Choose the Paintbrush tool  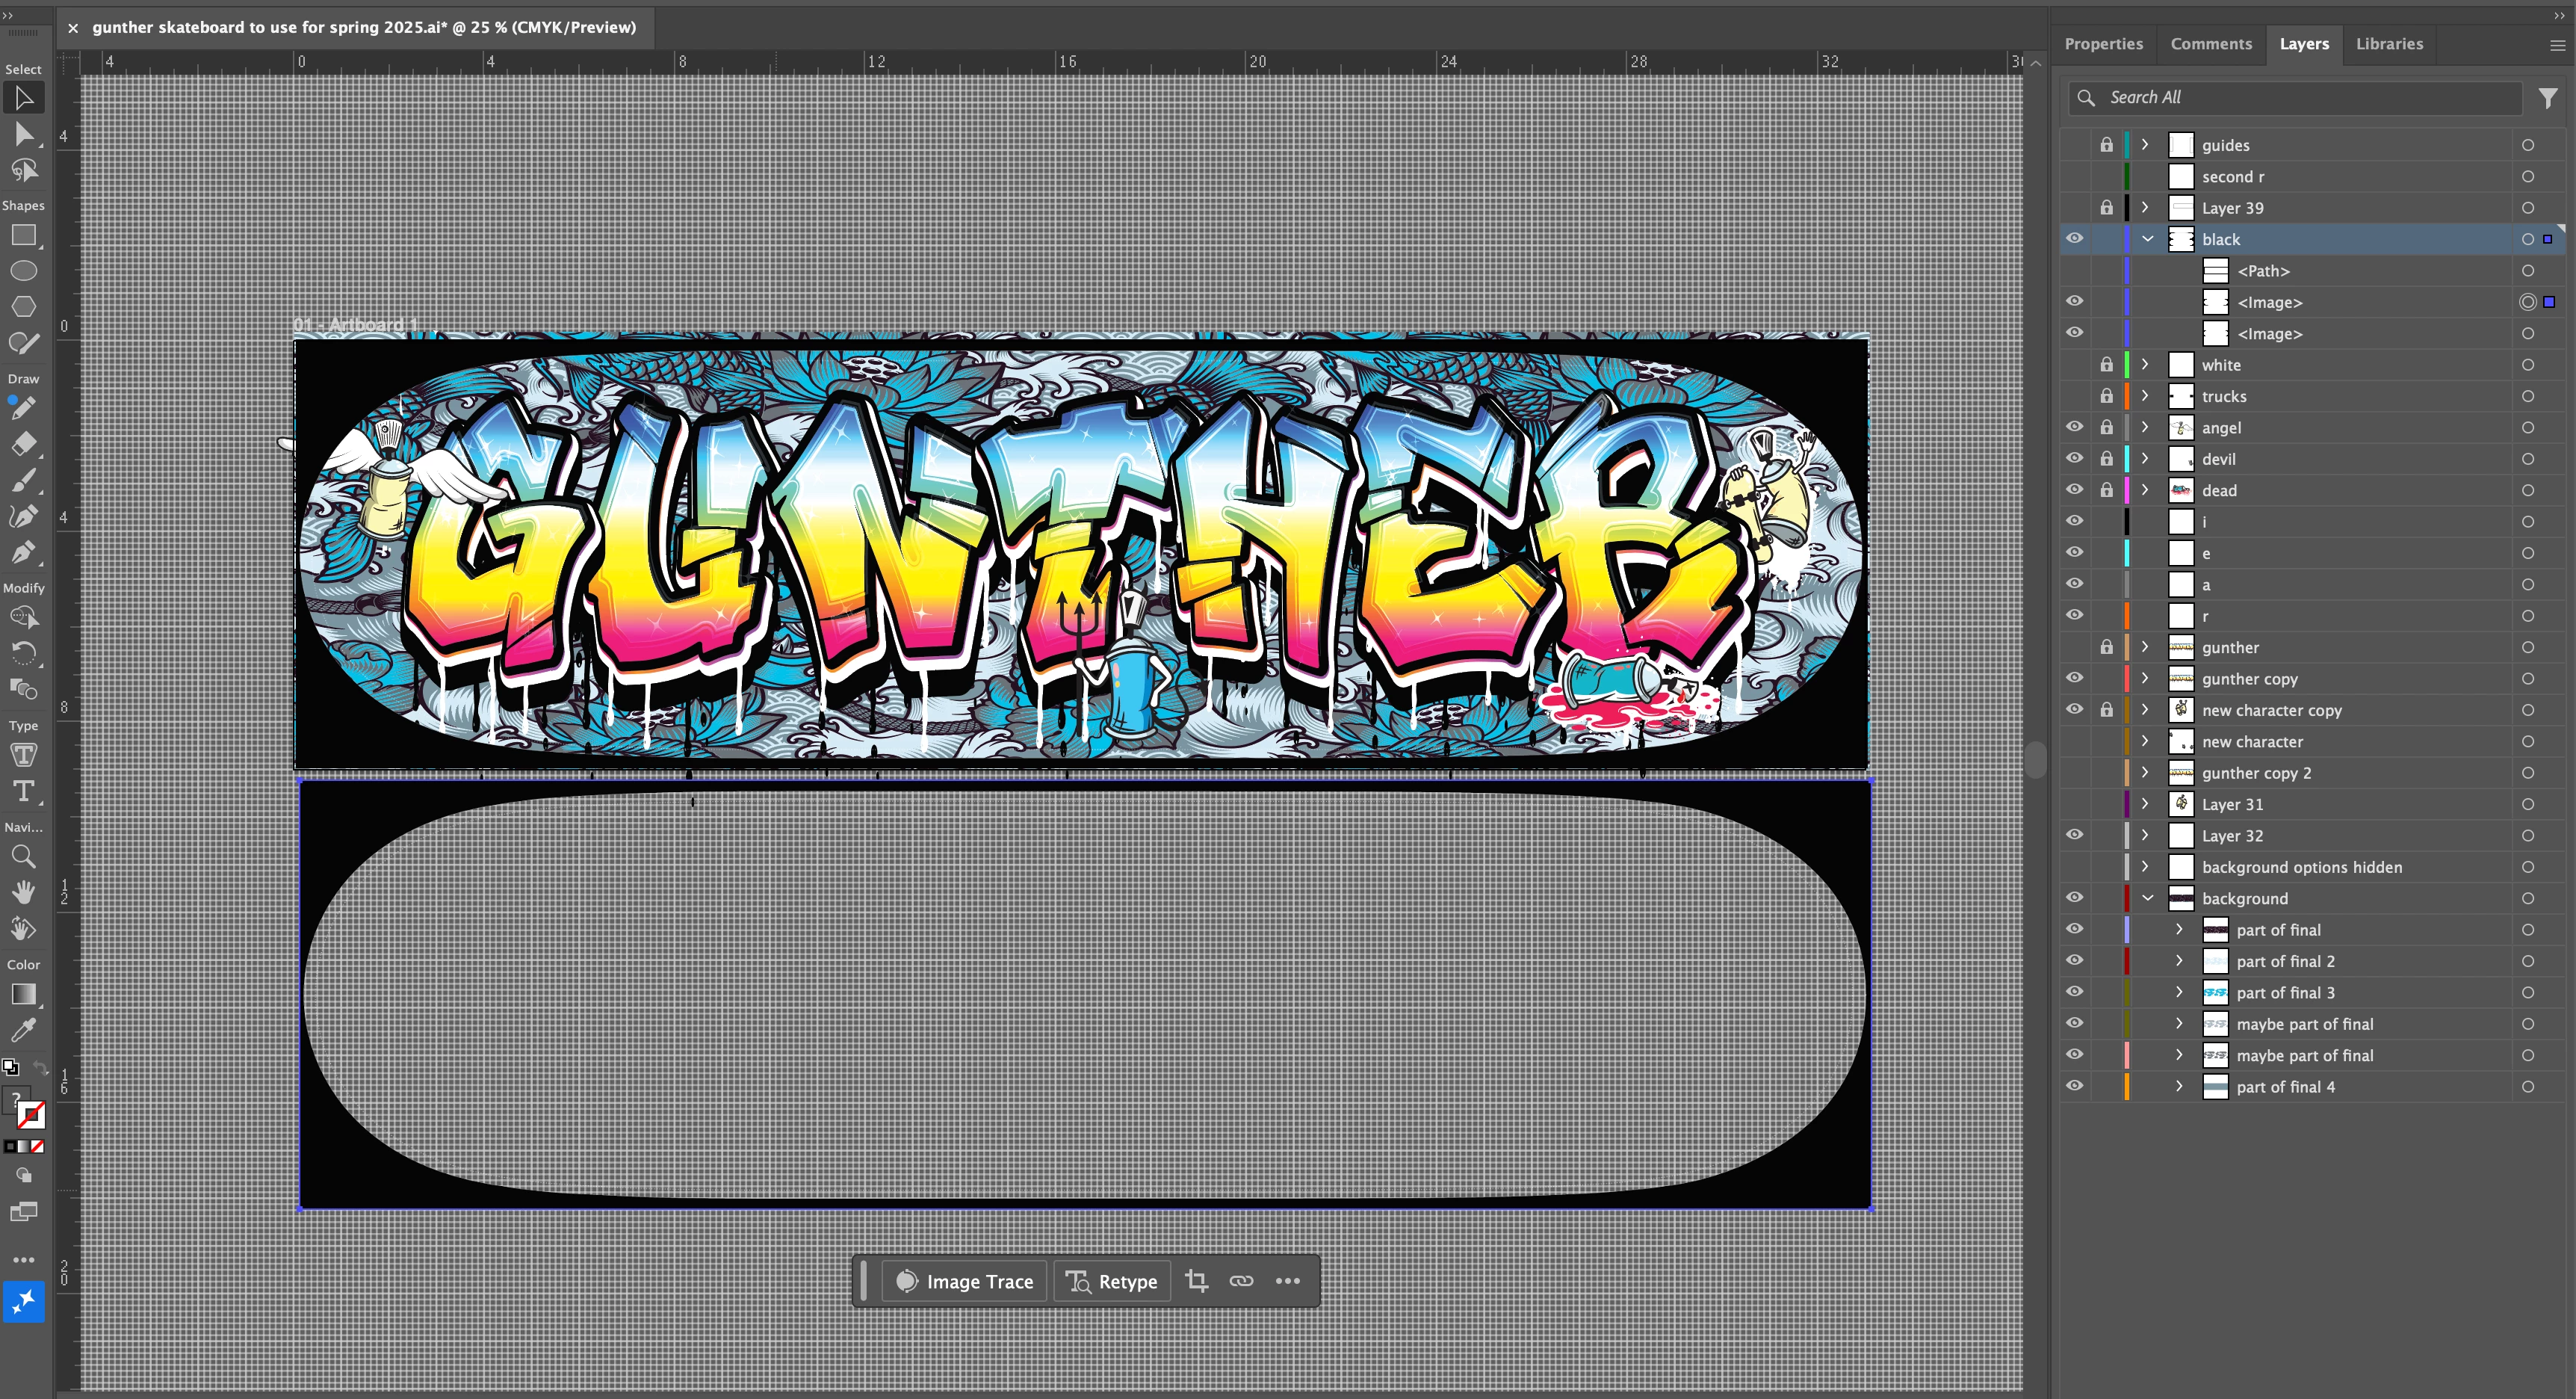click(23, 480)
